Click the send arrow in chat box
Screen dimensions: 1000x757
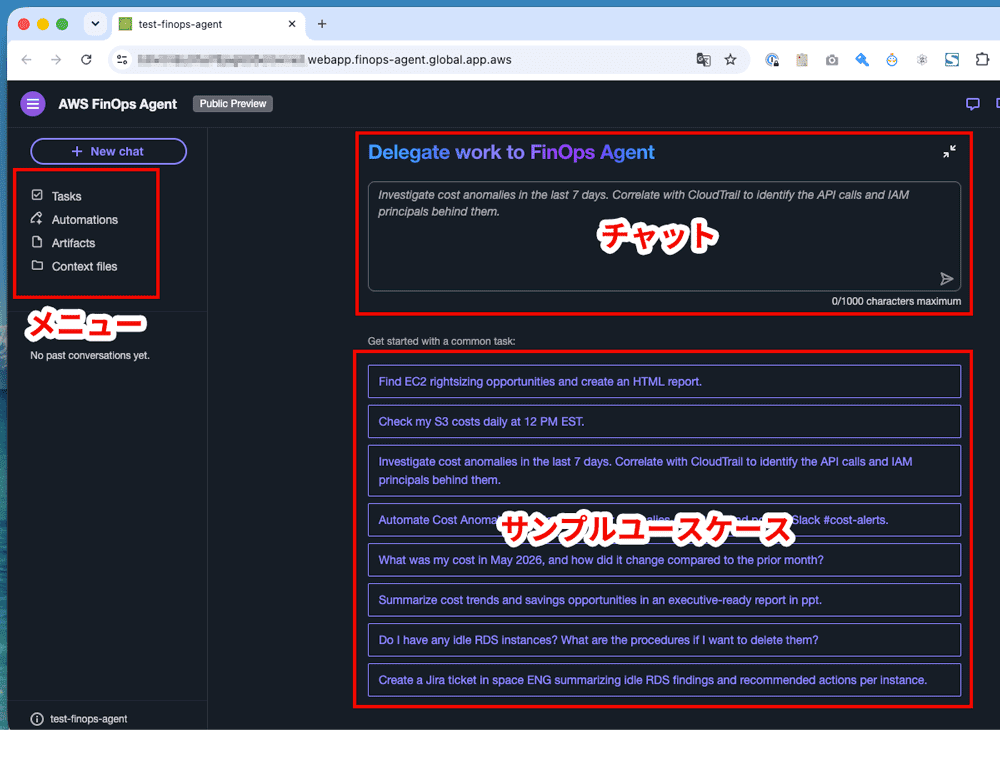pos(946,279)
